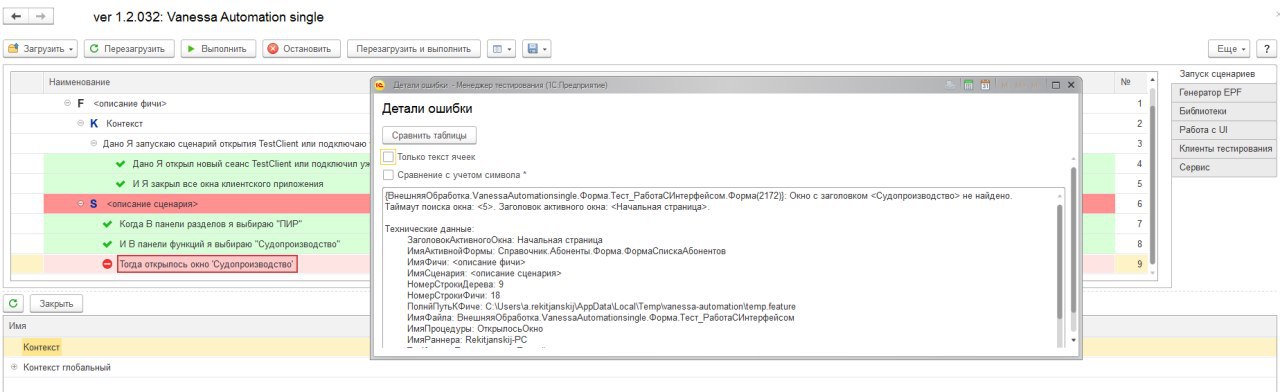The height and width of the screenshot is (392, 1280).
Task: Collapse the <описание сценария> scenario node
Action: 81,204
